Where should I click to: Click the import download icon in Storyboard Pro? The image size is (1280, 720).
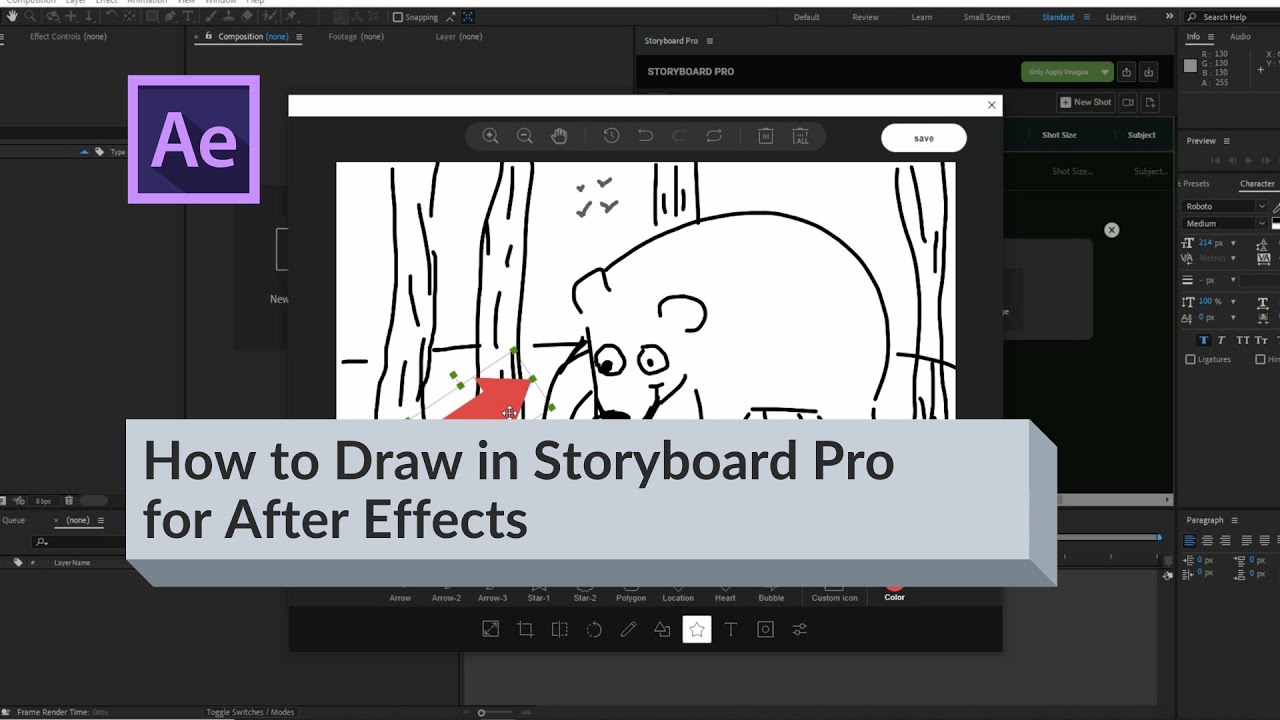point(1149,72)
